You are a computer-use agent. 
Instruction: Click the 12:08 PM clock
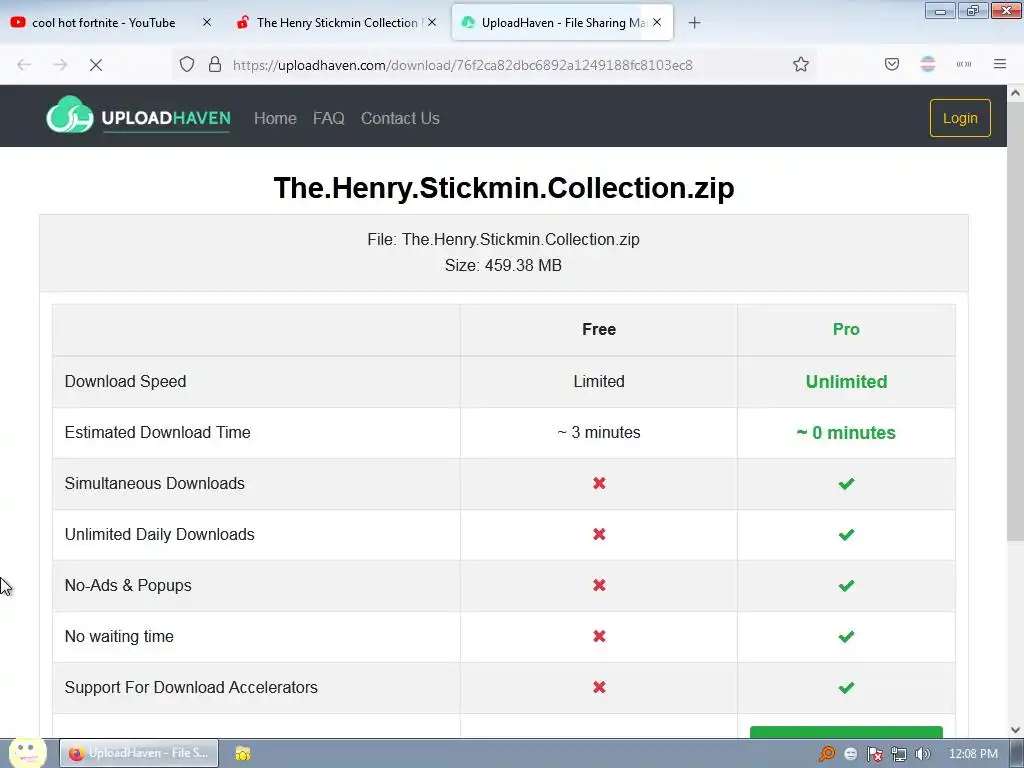click(973, 754)
